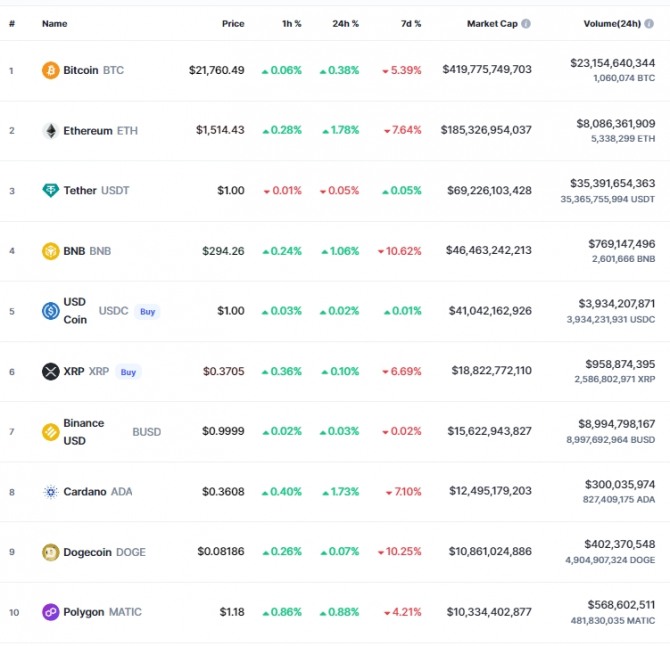The height and width of the screenshot is (646, 670).
Task: Click the BNB yellow logo icon
Action: tap(50, 251)
